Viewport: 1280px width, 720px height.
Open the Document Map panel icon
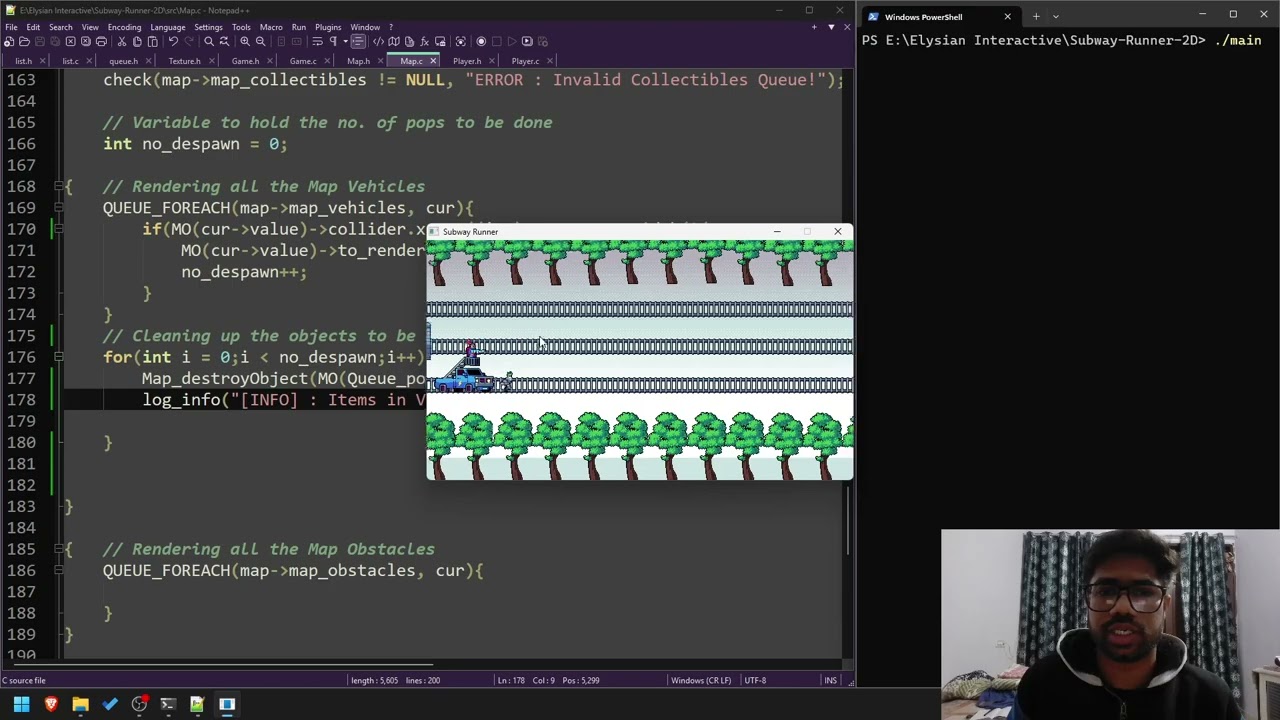click(394, 41)
